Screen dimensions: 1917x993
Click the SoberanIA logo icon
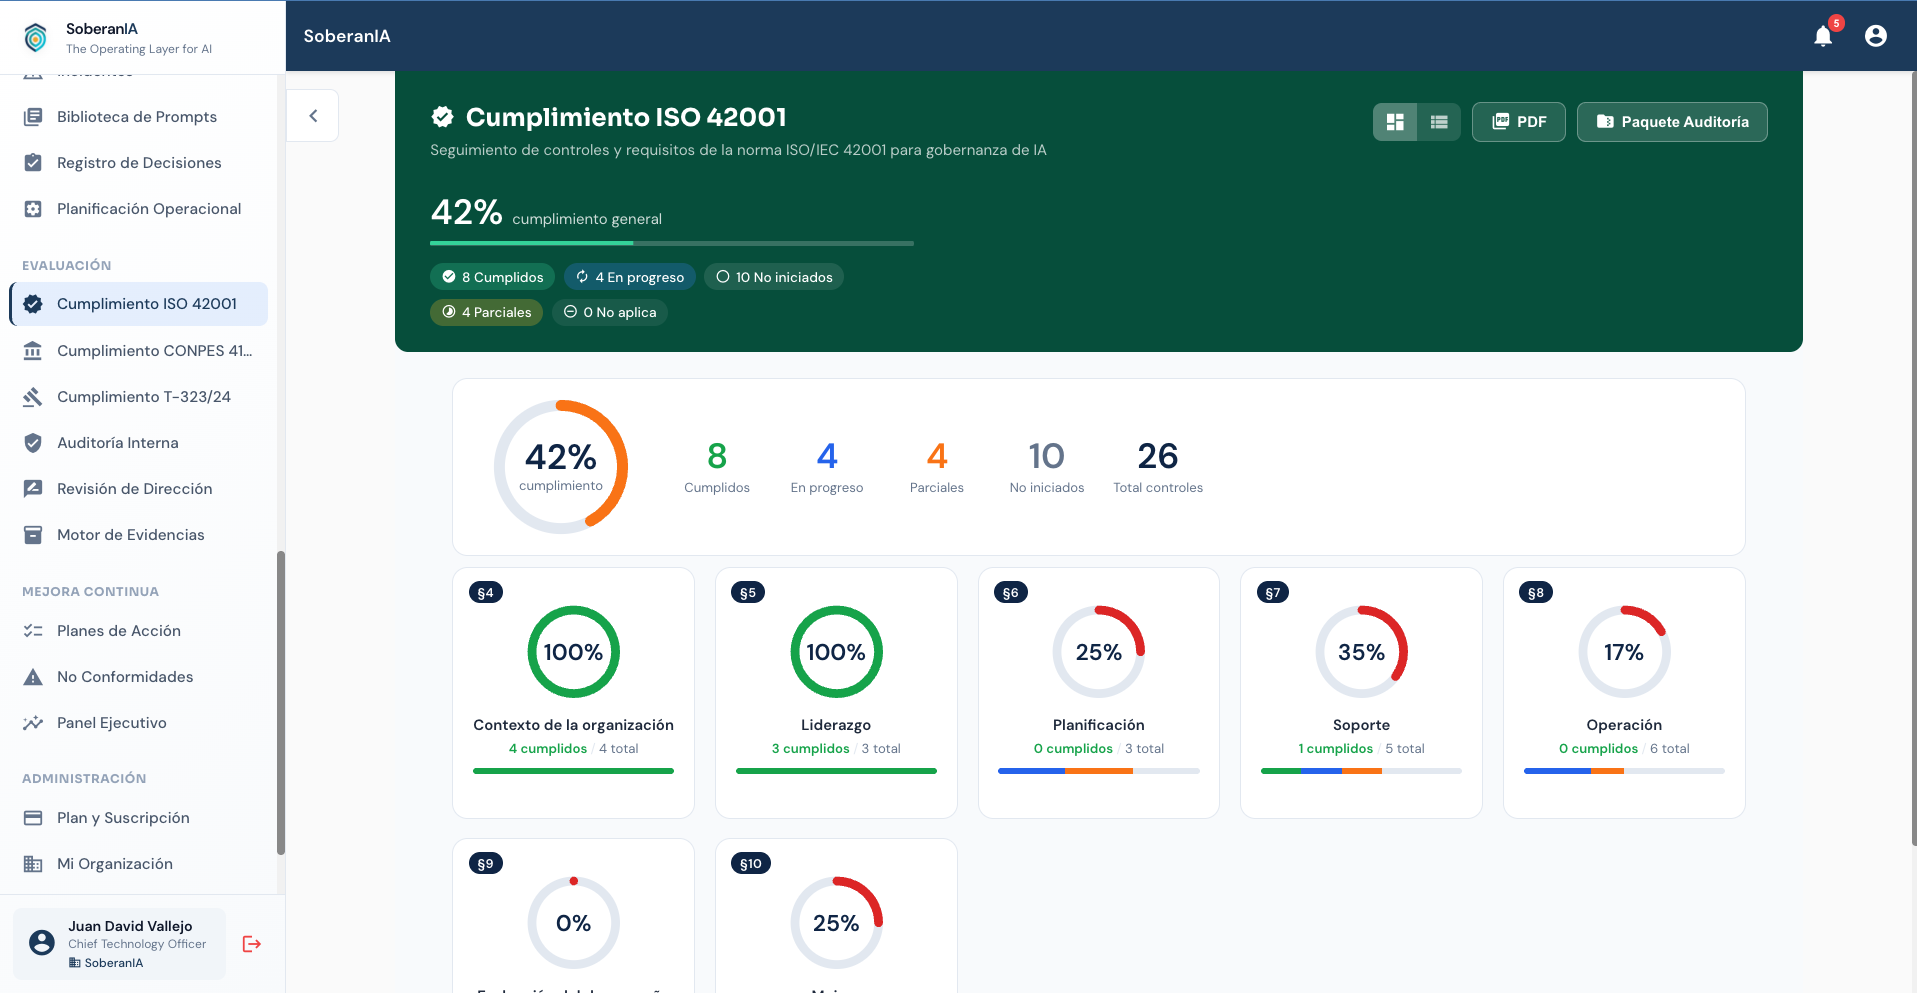36,37
